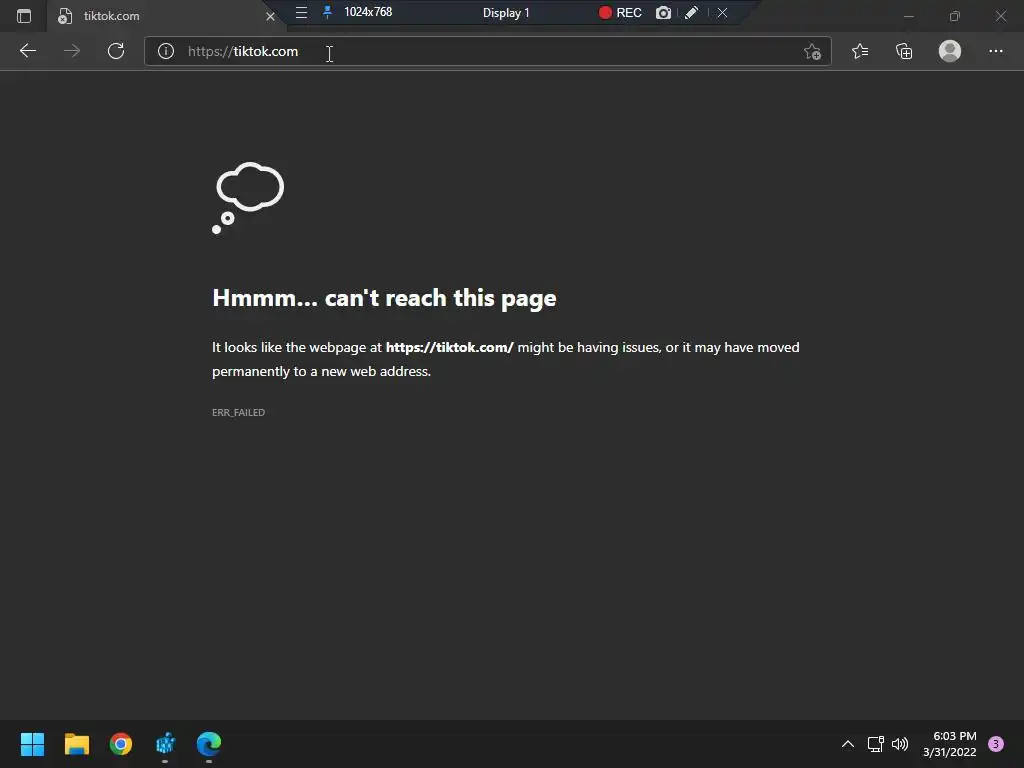Open the Collections panel
This screenshot has height=768, width=1024.
coord(904,51)
